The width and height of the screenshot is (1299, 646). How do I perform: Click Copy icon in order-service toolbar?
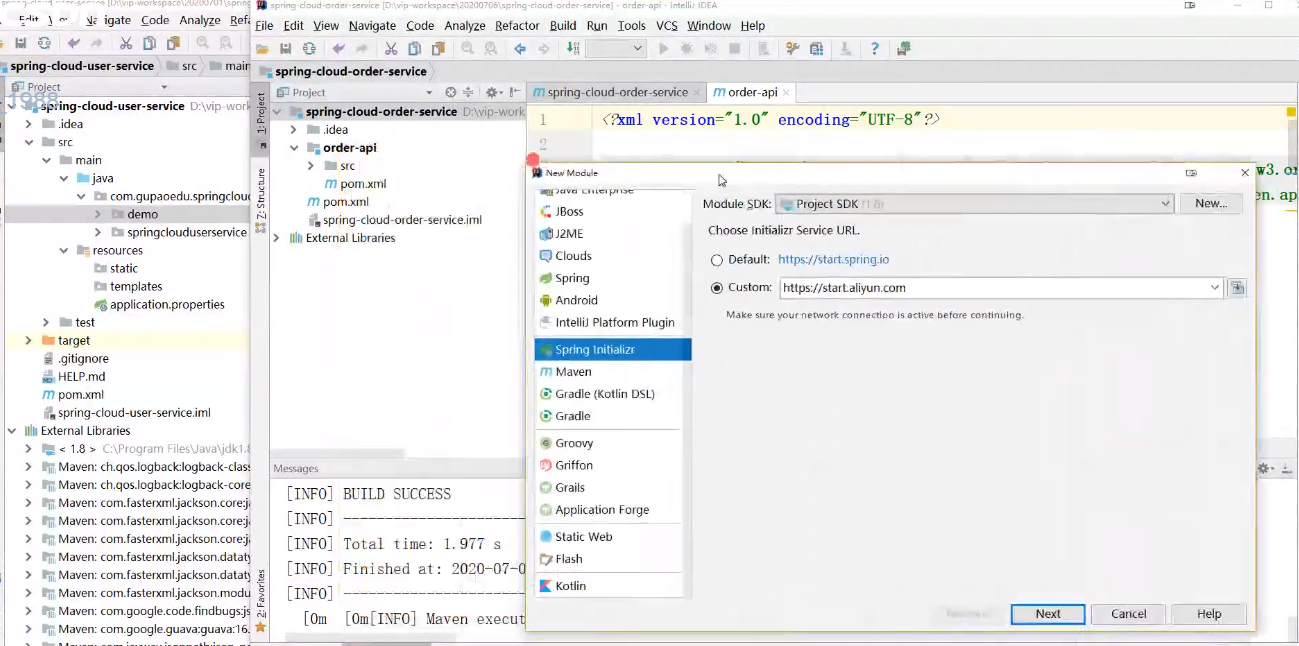click(x=414, y=49)
